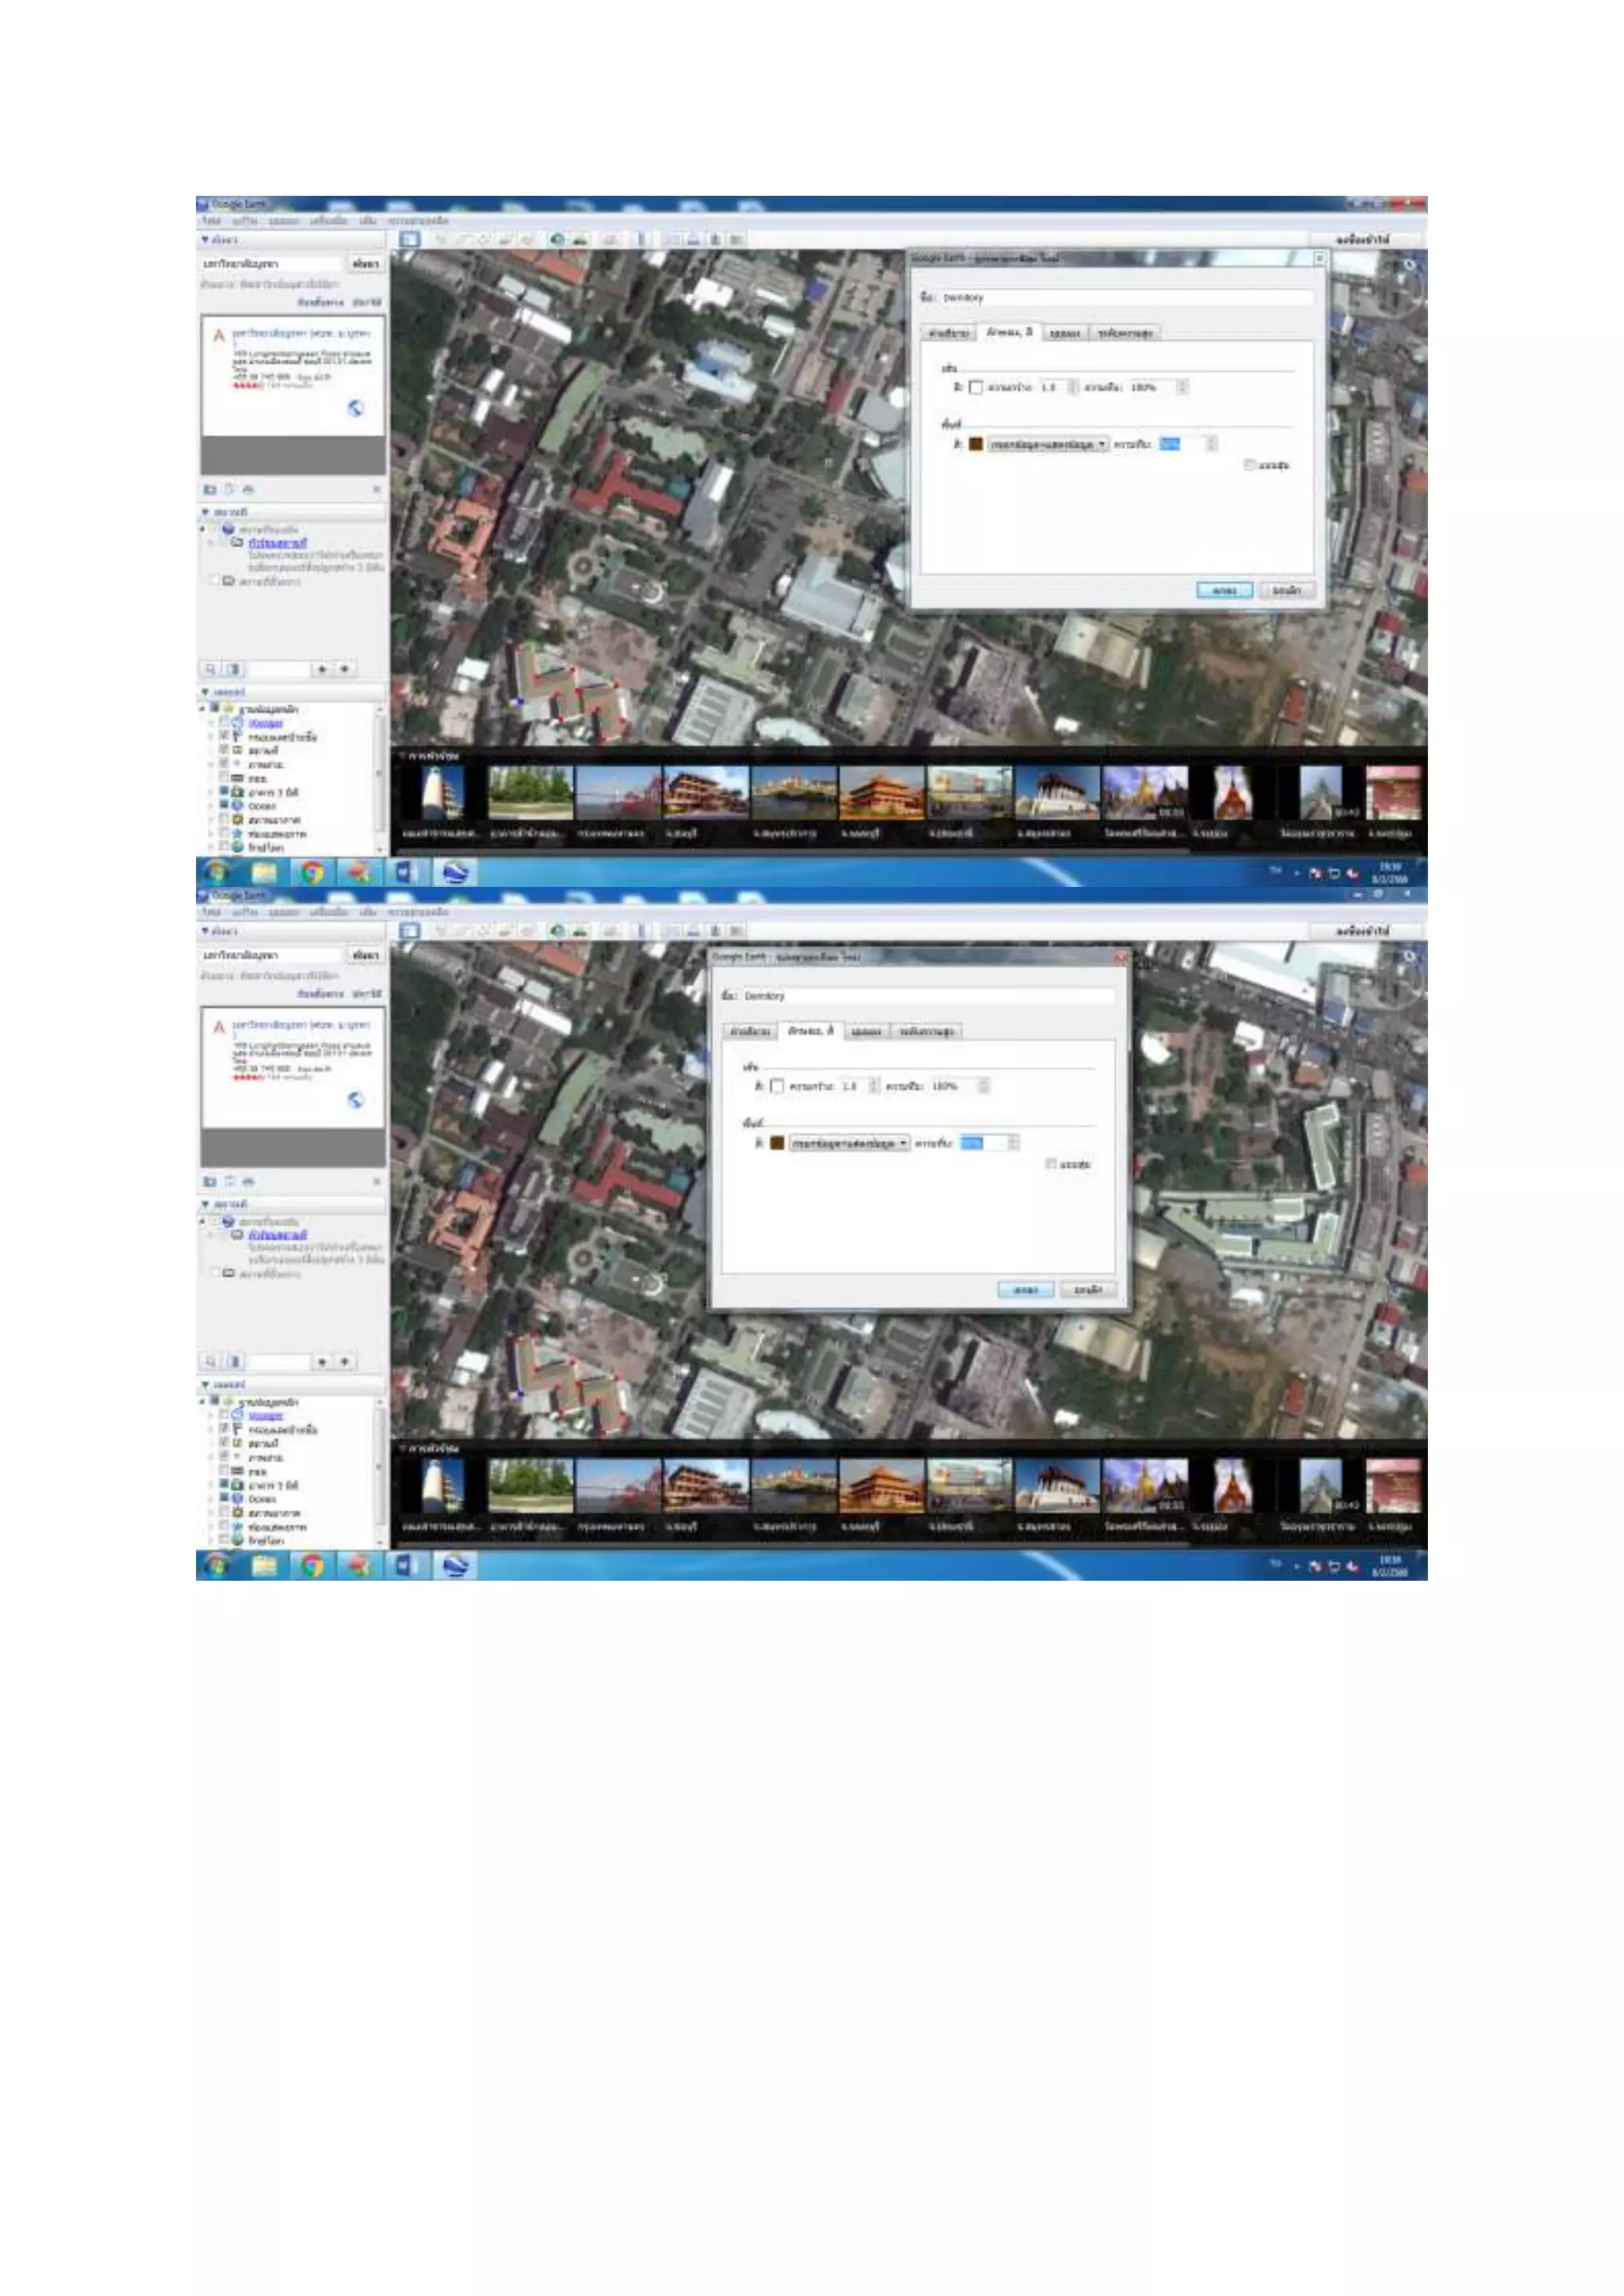
Task: Switch to the first description tab in upper dialog
Action: (948, 333)
